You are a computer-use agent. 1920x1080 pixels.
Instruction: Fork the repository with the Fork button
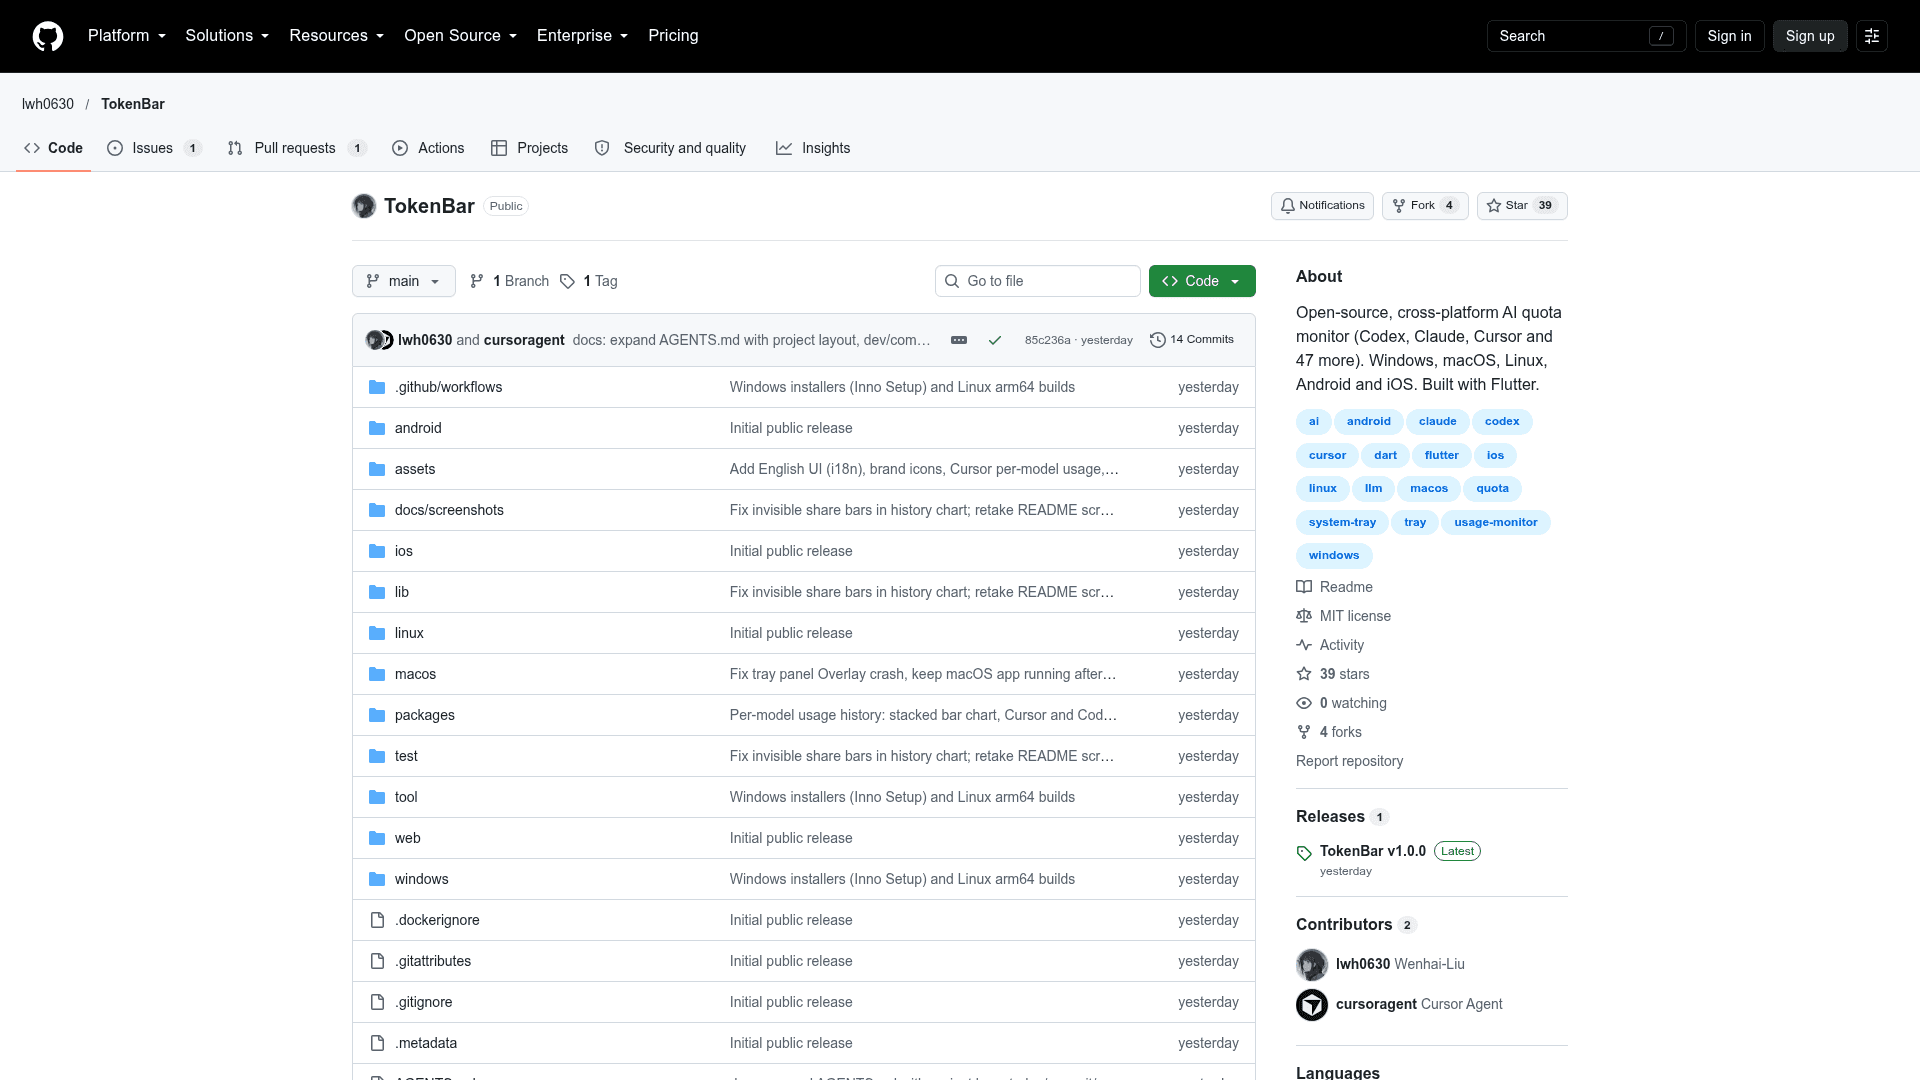point(1425,206)
